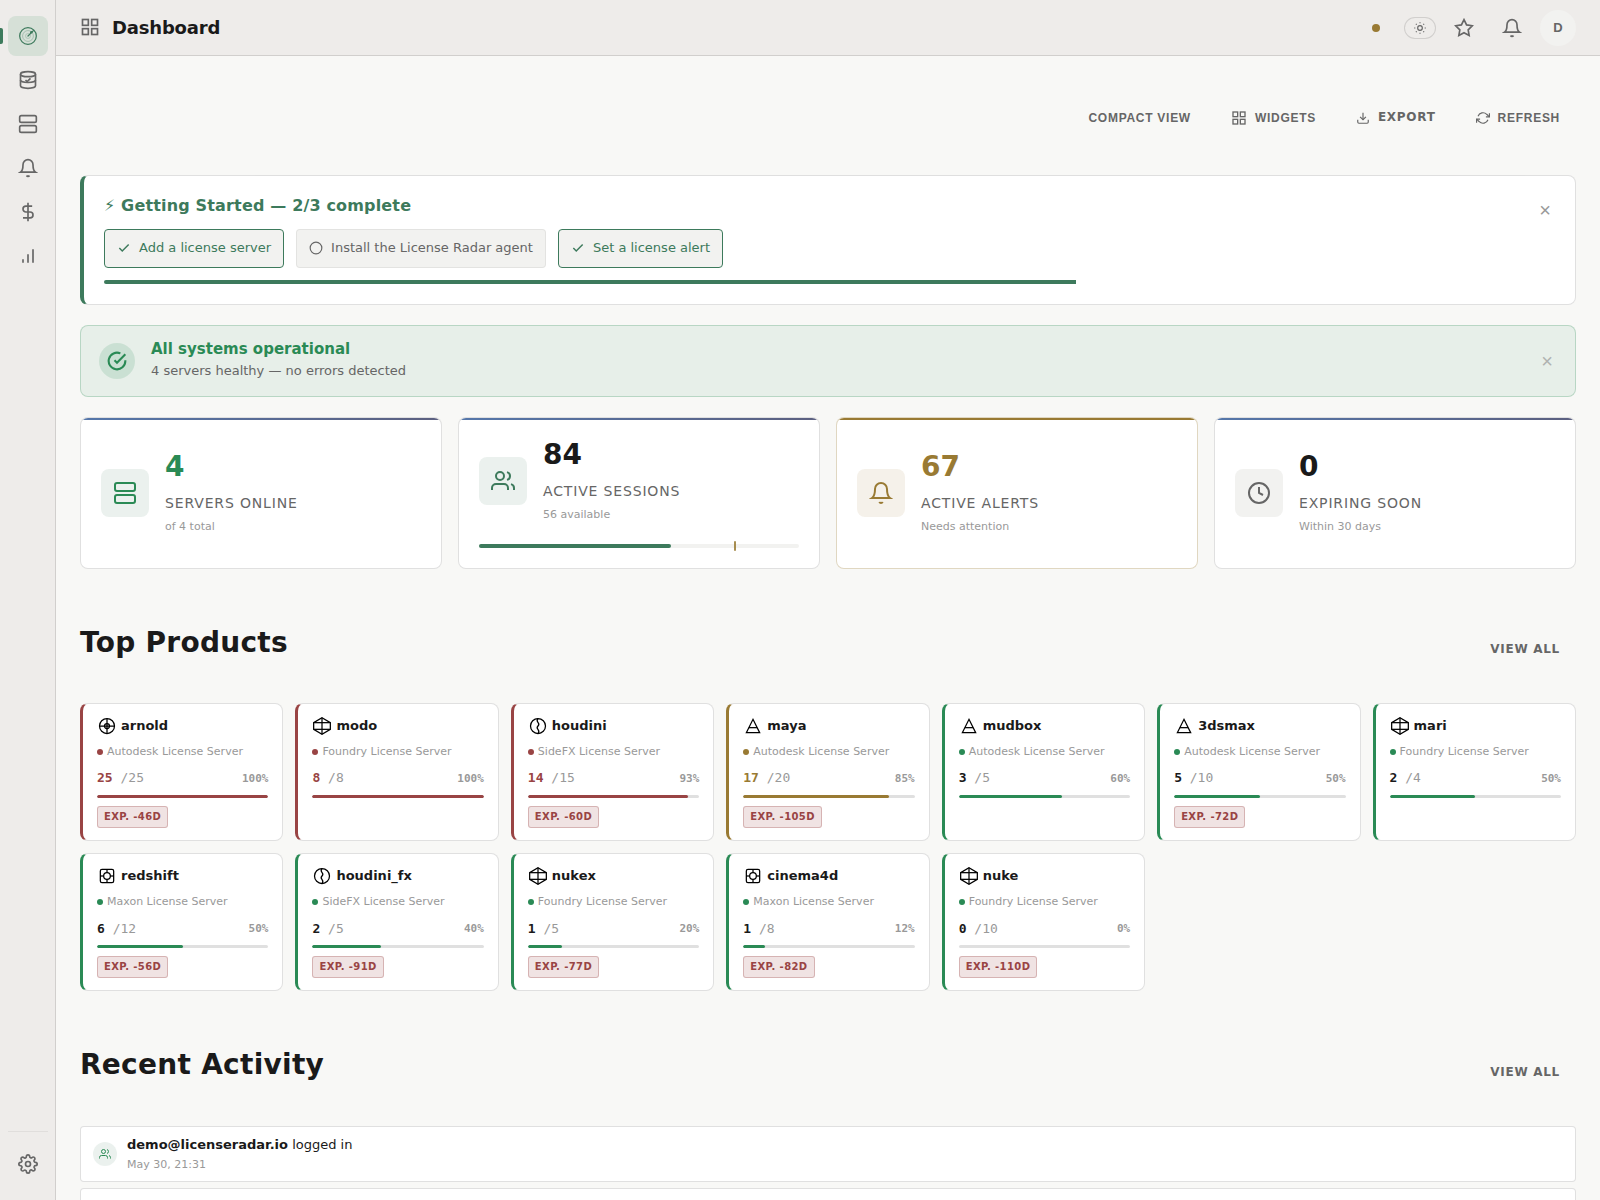The height and width of the screenshot is (1200, 1600).
Task: Switch to Compact View
Action: tap(1139, 118)
